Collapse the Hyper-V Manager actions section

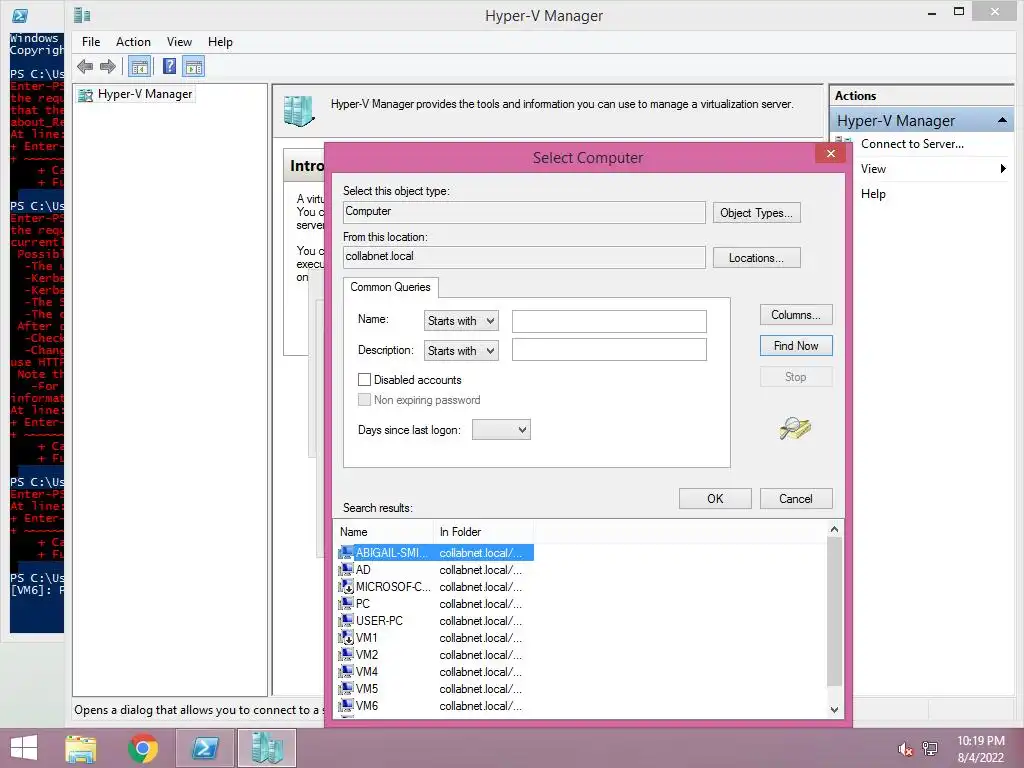pyautogui.click(x=1002, y=121)
